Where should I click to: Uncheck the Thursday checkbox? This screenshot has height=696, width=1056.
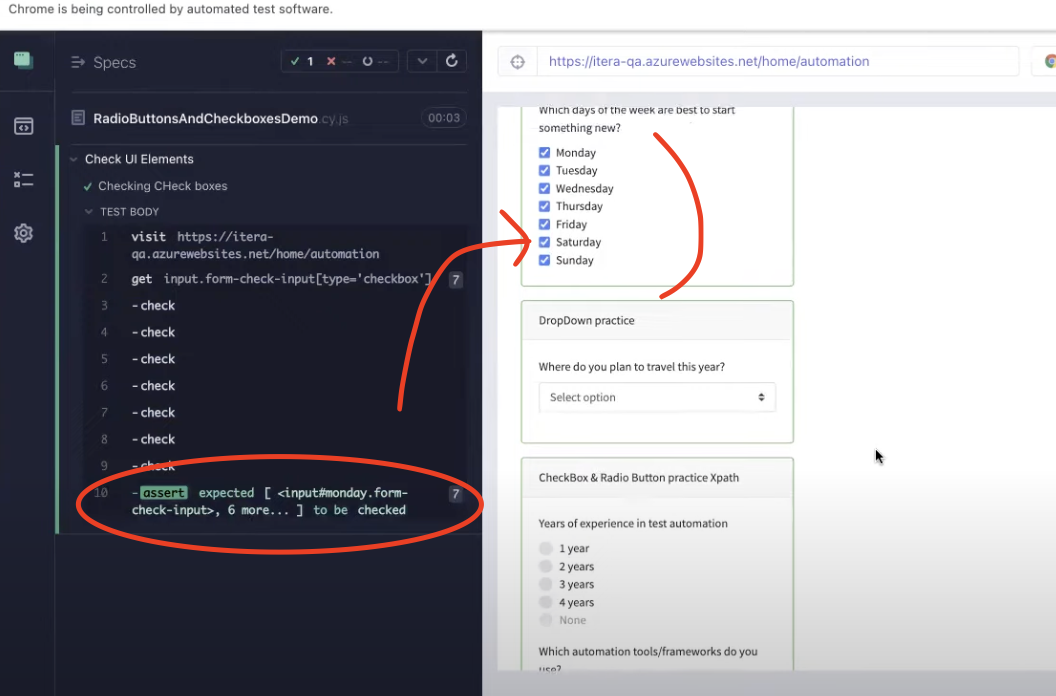pyautogui.click(x=544, y=206)
